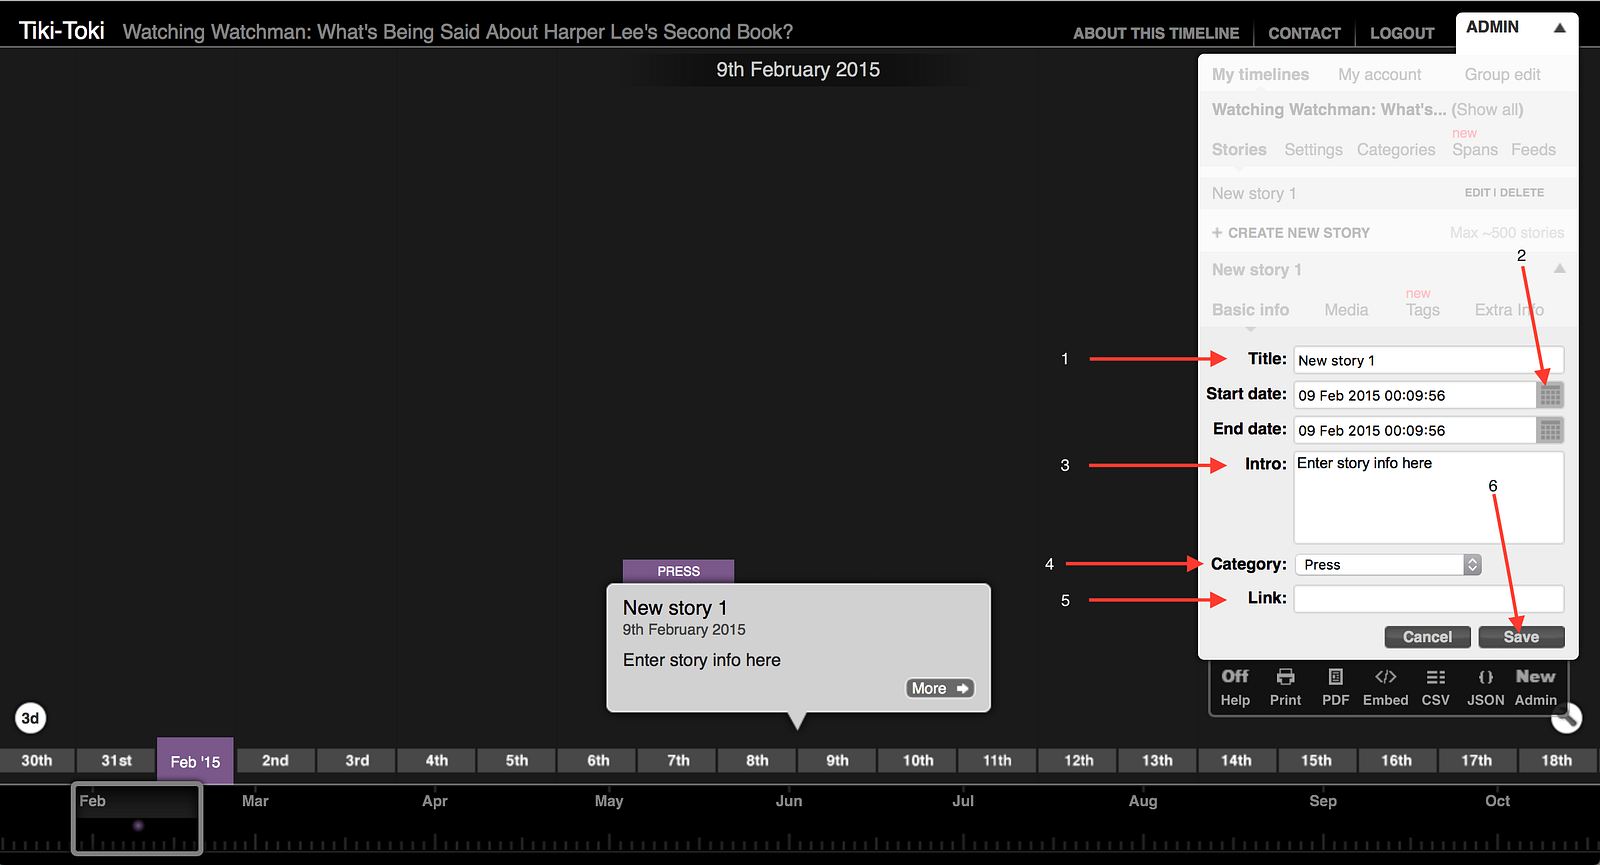Open the Embed code option
The width and height of the screenshot is (1600, 865).
point(1385,687)
